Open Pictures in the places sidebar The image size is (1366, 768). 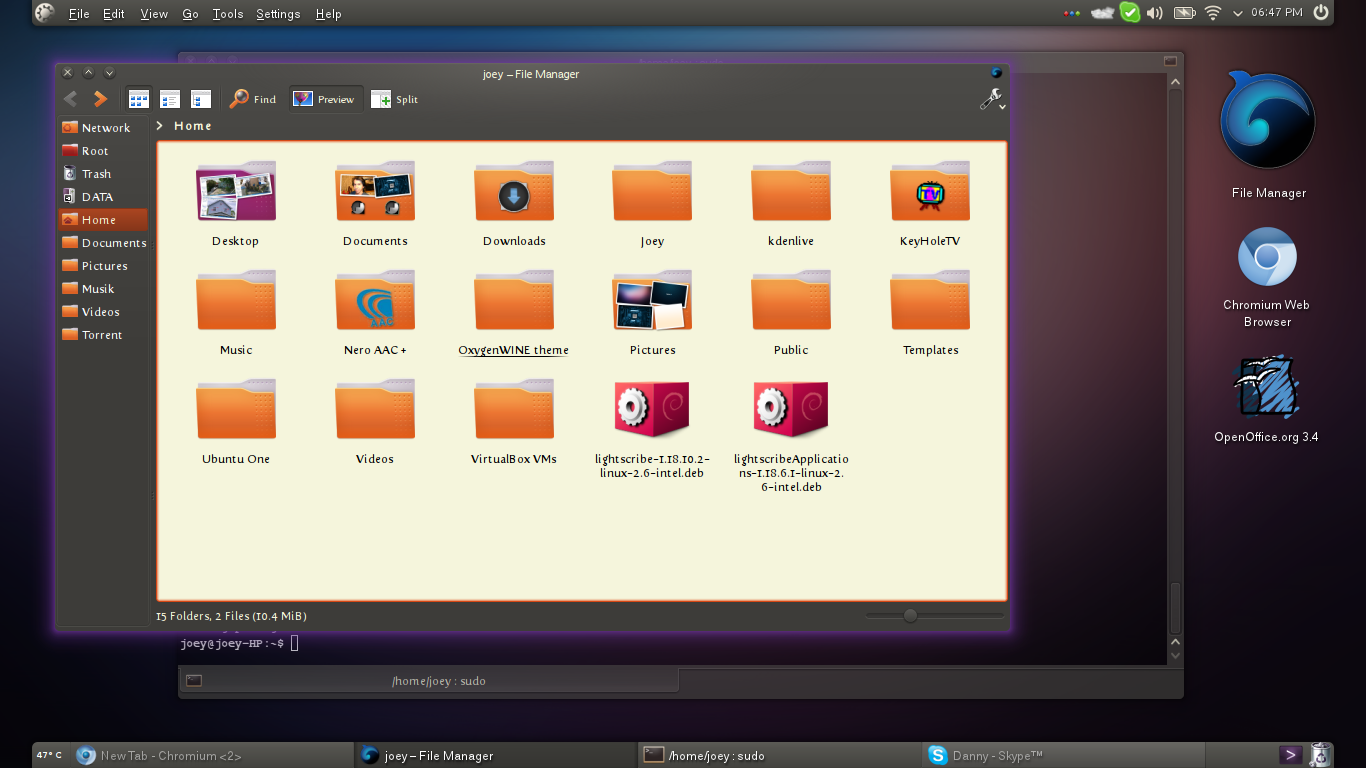103,266
